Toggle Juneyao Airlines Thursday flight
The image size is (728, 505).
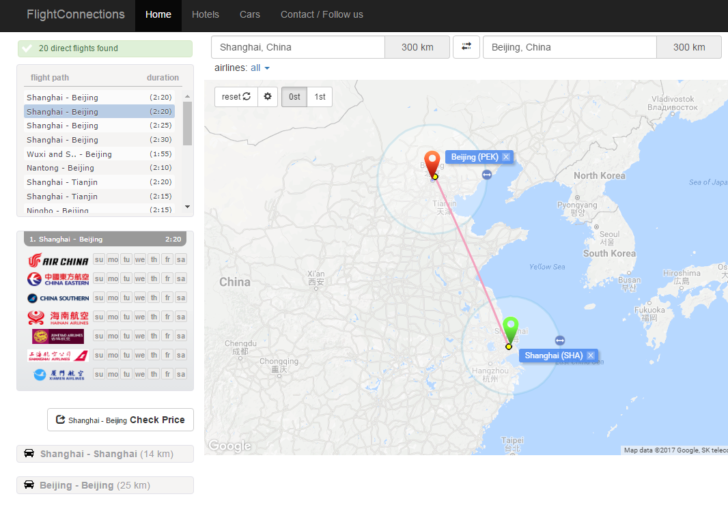pos(154,336)
